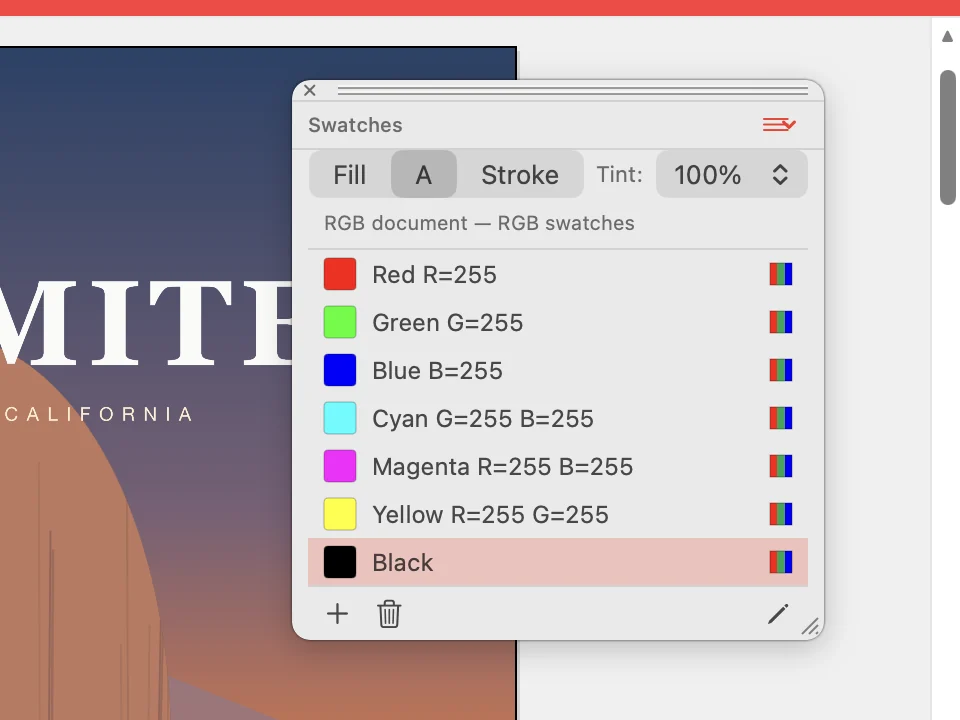Click the panel drag handle bar
The image size is (960, 720).
pos(572,91)
